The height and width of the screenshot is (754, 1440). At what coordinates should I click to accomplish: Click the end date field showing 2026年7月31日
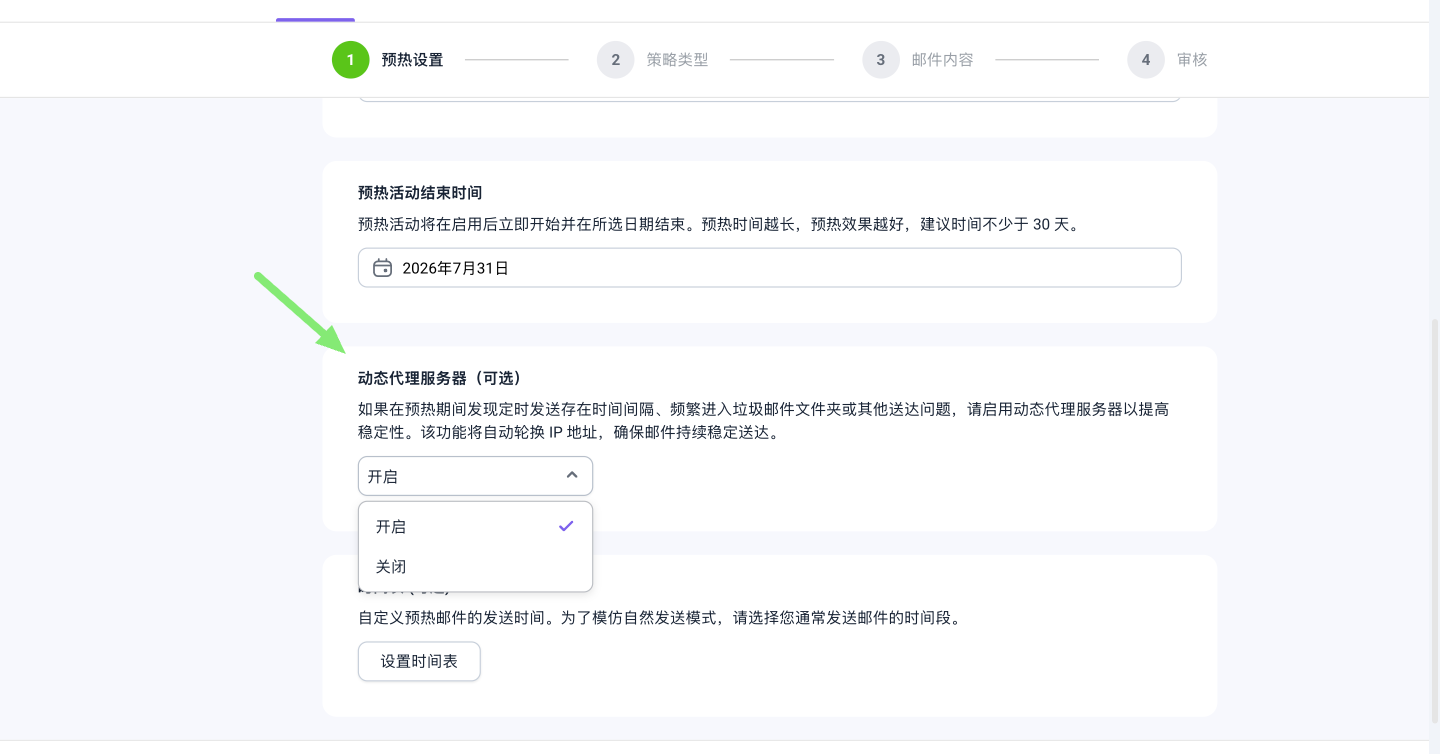click(770, 268)
